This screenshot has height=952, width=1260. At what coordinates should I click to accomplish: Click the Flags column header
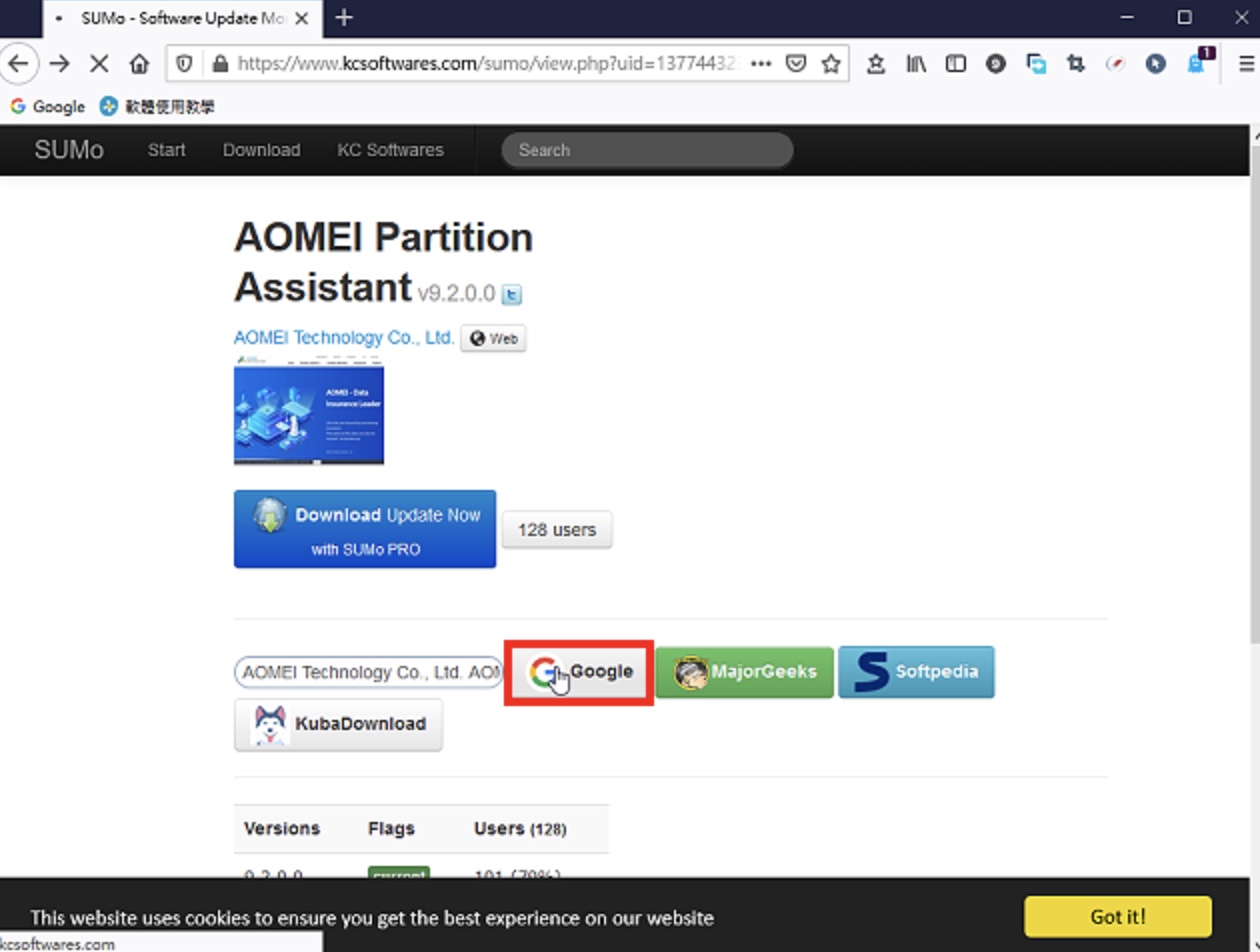pyautogui.click(x=391, y=829)
